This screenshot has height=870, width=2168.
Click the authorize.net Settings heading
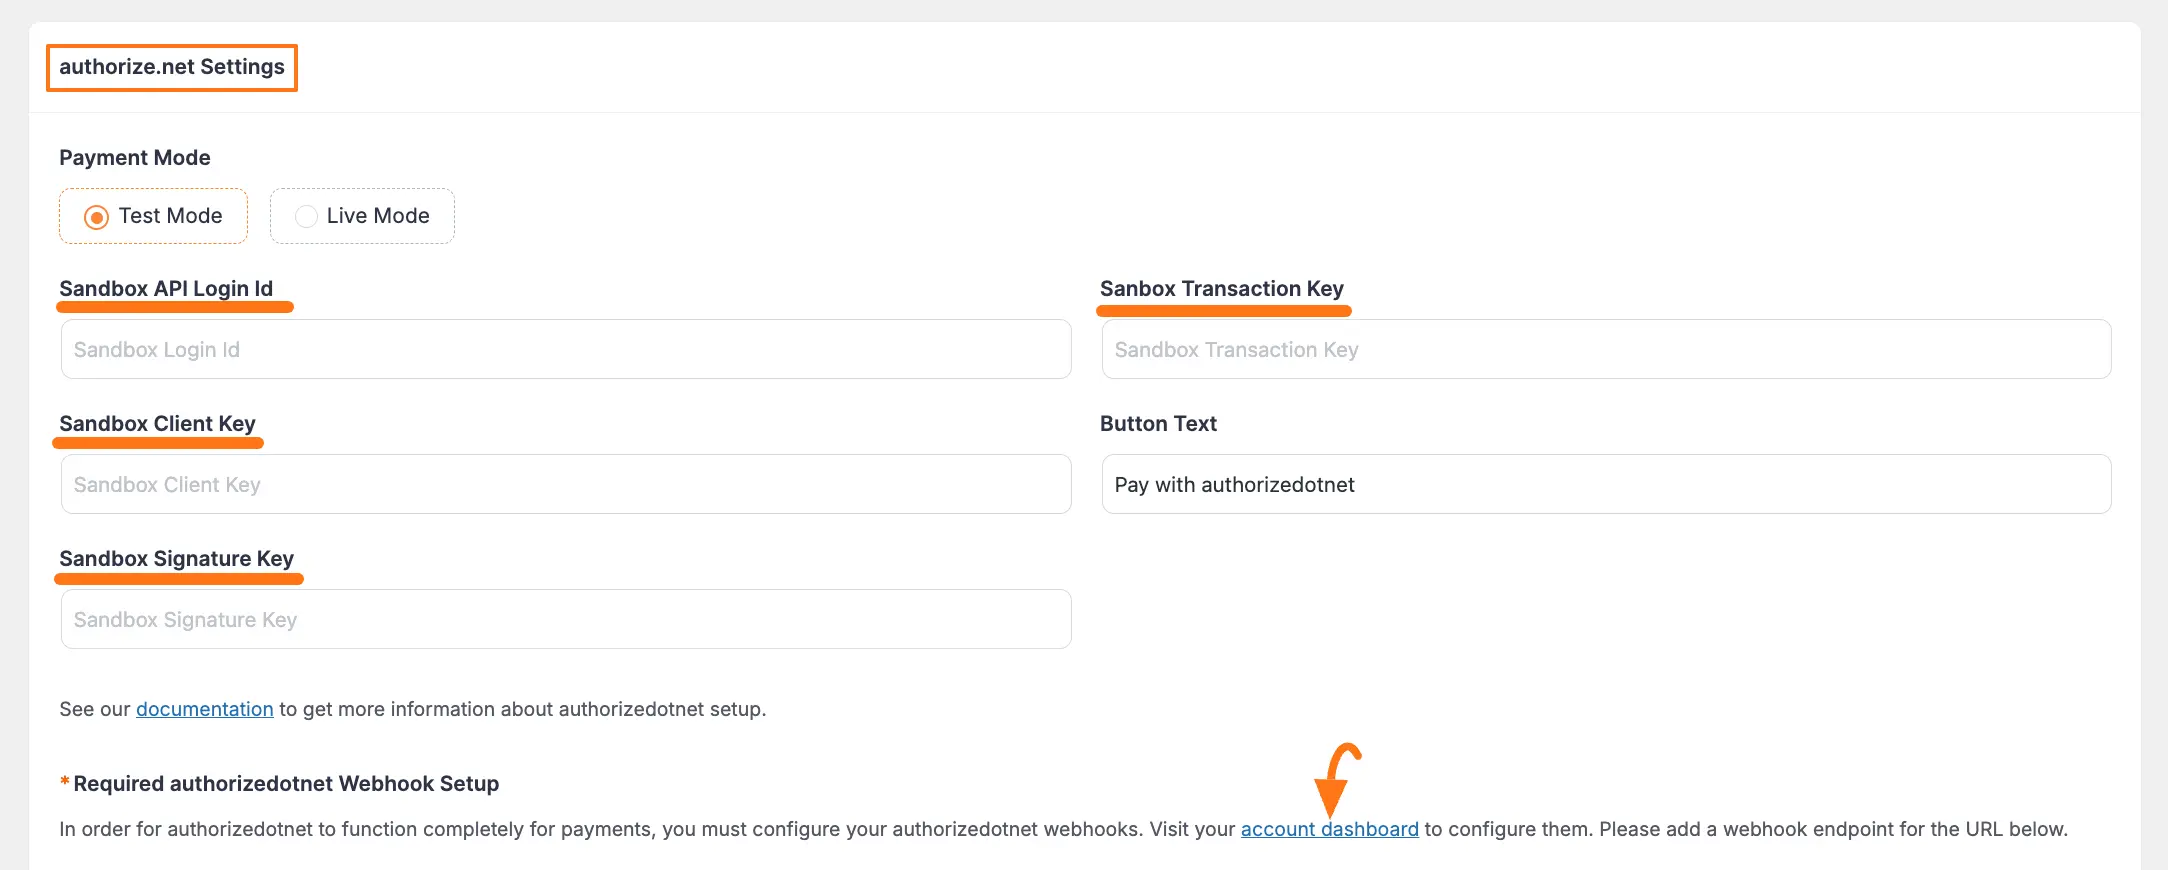tap(172, 67)
